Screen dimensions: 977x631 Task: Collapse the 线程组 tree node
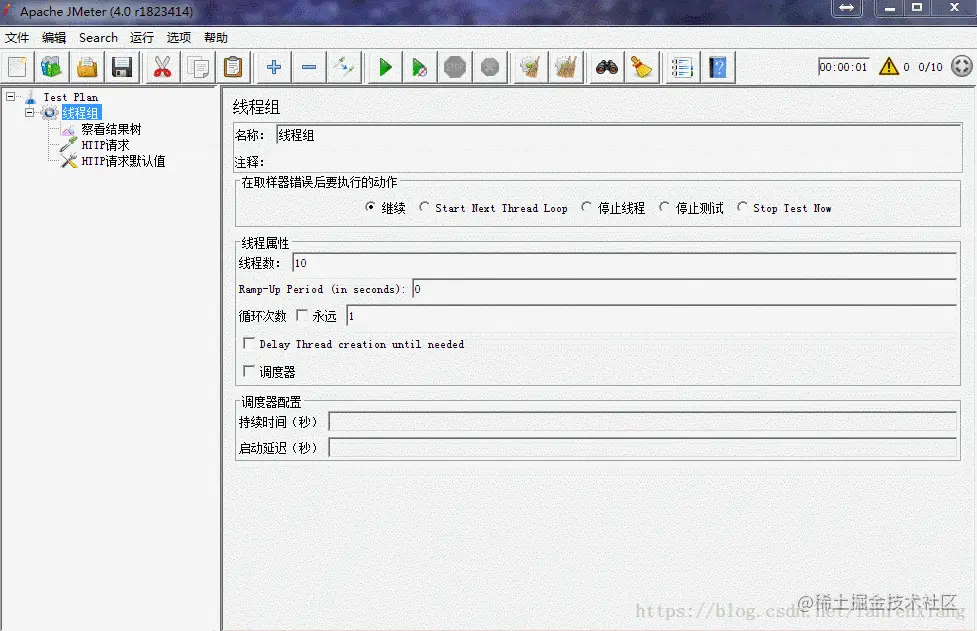click(x=29, y=113)
